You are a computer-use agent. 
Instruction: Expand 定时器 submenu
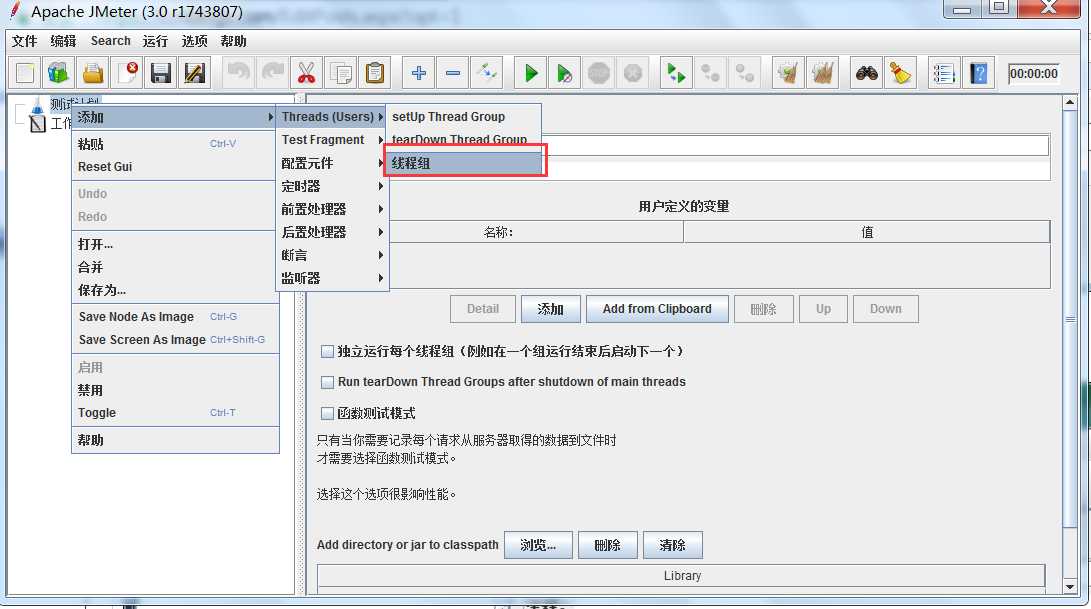tap(332, 186)
